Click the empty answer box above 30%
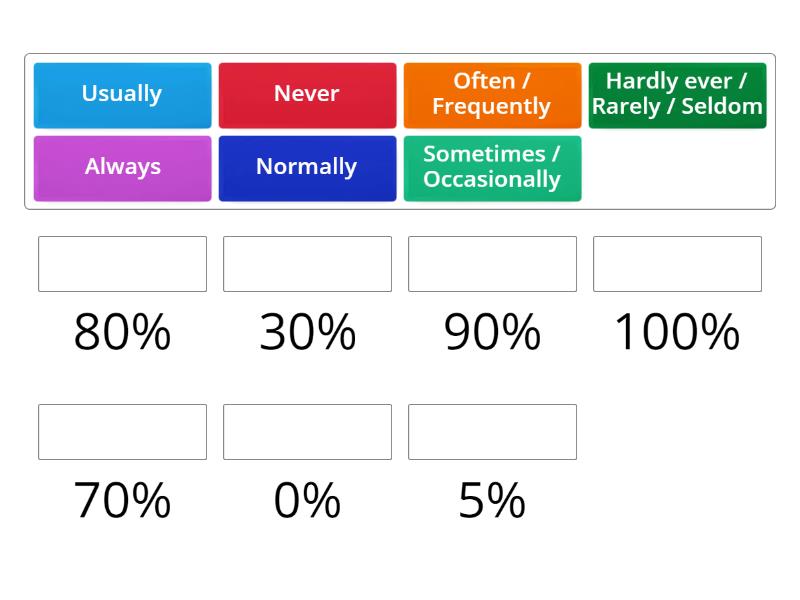Screen dimensions: 800x600 click(307, 264)
